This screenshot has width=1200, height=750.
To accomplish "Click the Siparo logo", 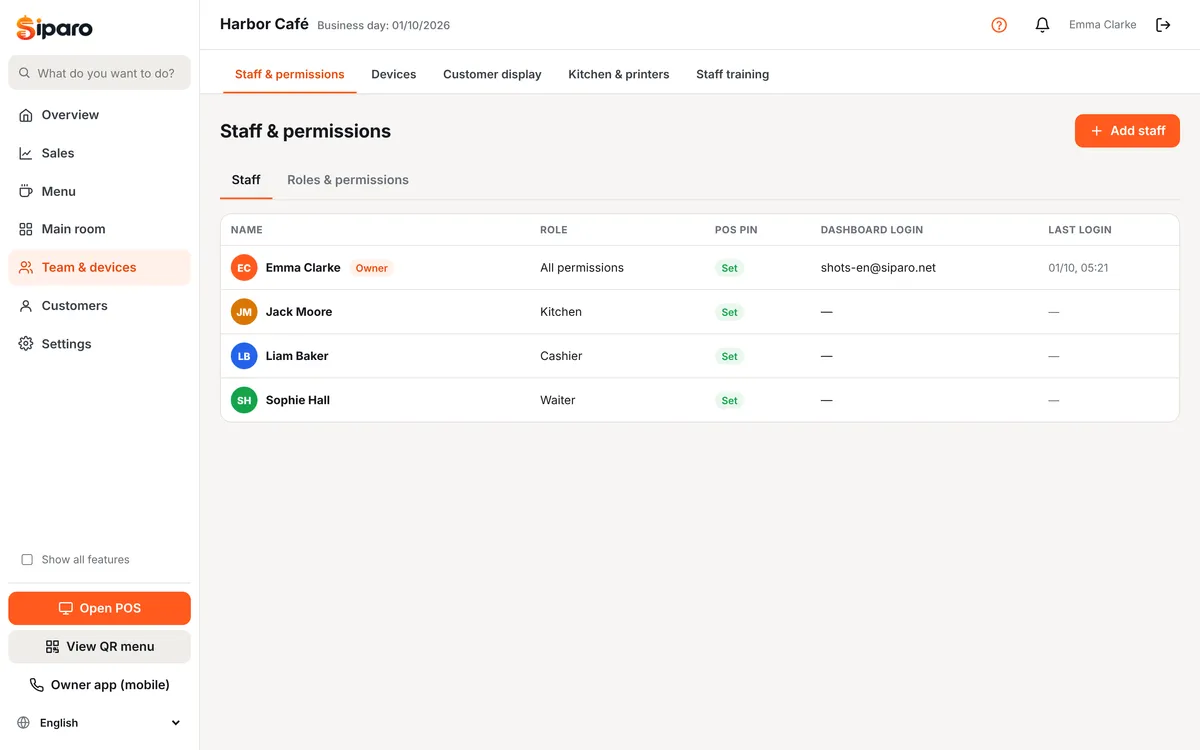I will pos(55,28).
